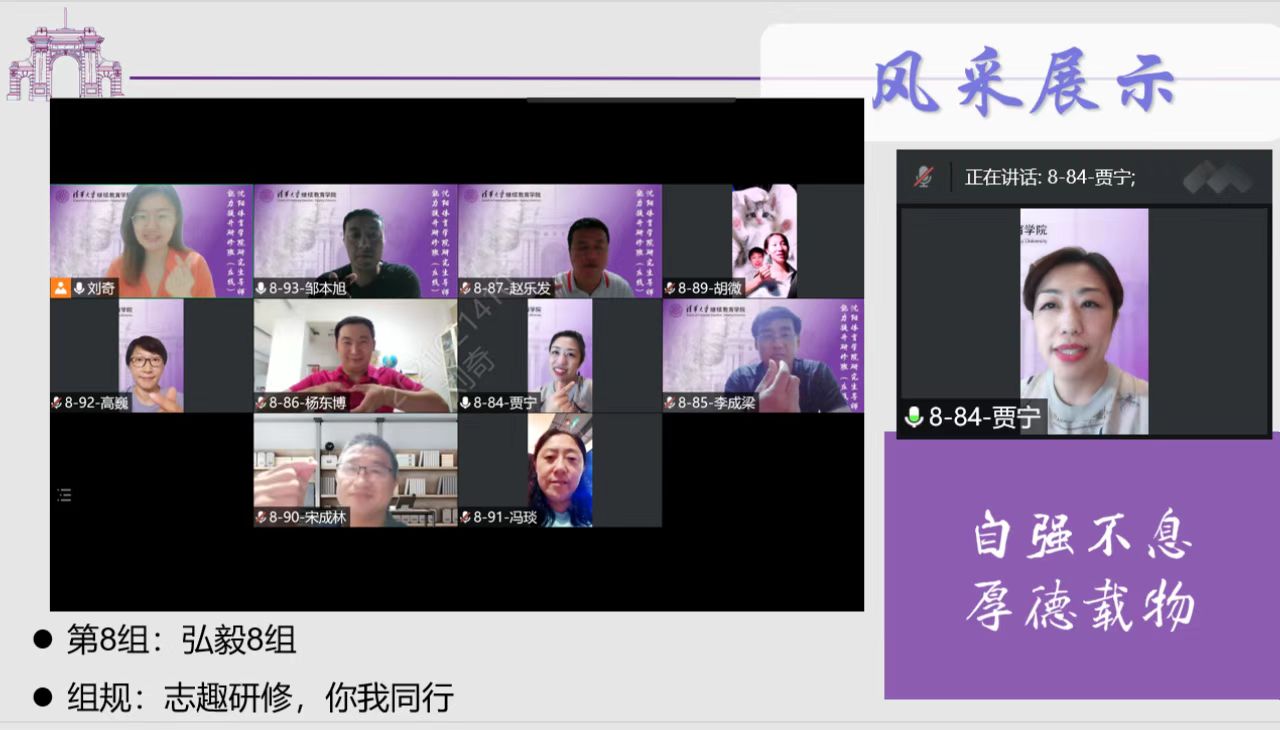
Task: Click the microphone icon next to 刘奇's name
Action: (79, 289)
